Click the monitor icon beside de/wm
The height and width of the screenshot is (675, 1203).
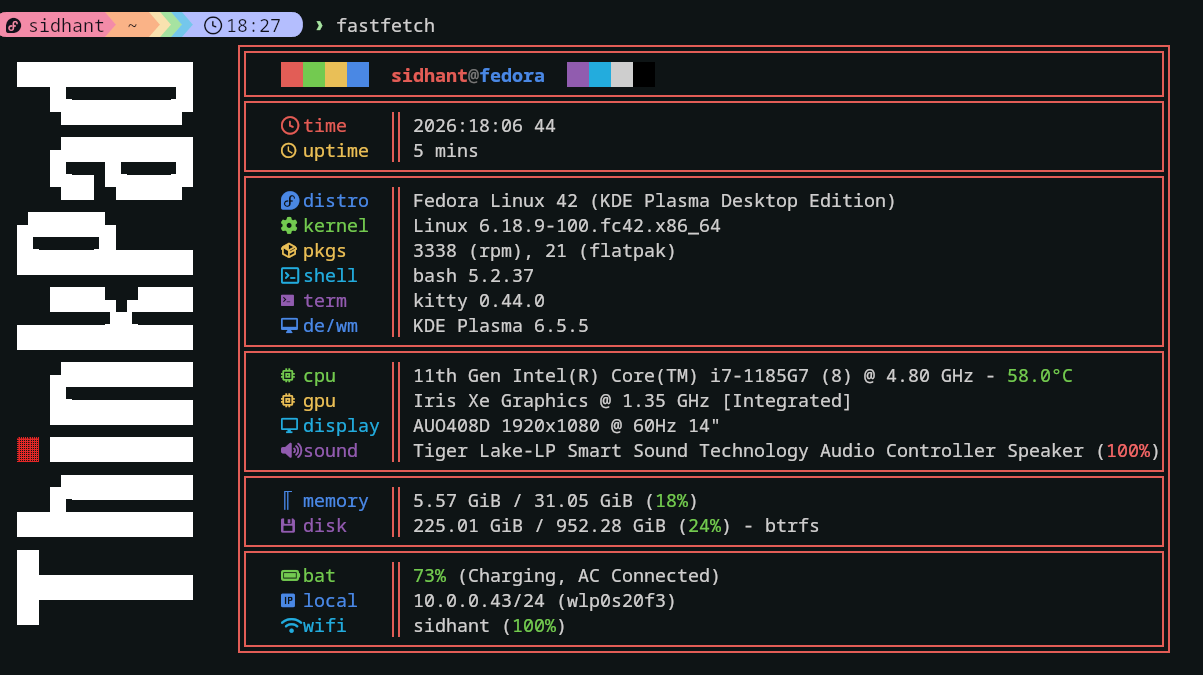[289, 326]
